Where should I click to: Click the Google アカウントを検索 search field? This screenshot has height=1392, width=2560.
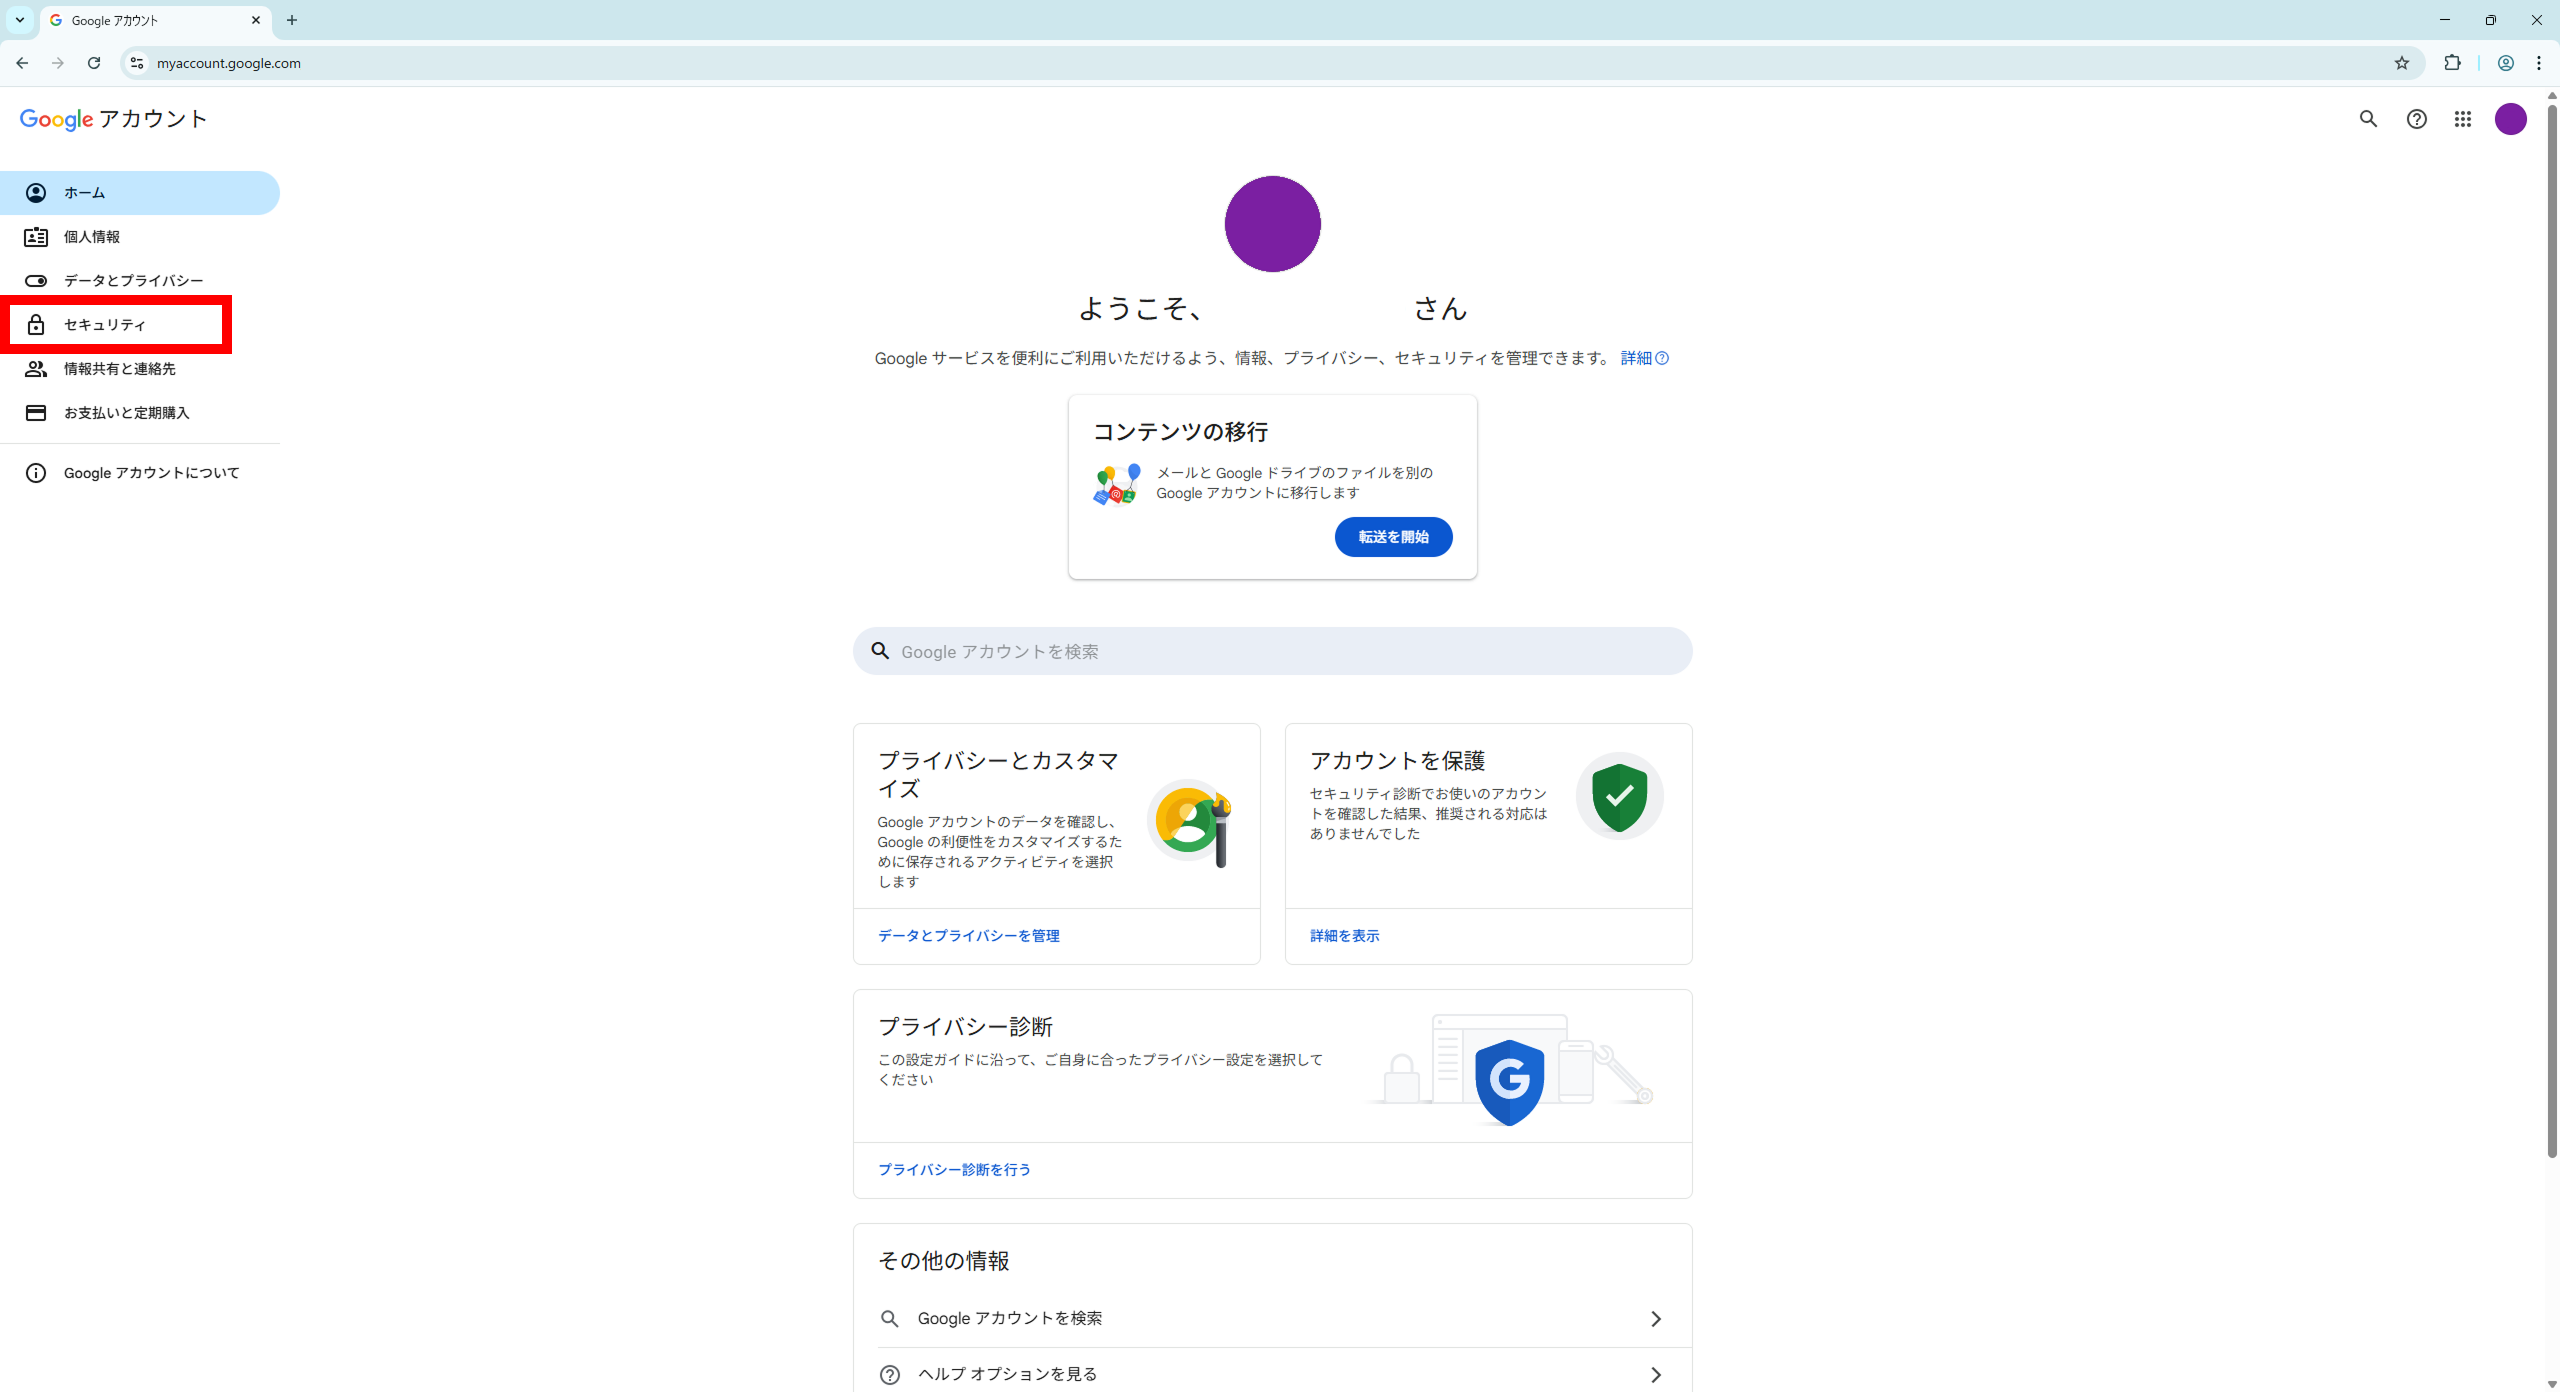point(1273,651)
